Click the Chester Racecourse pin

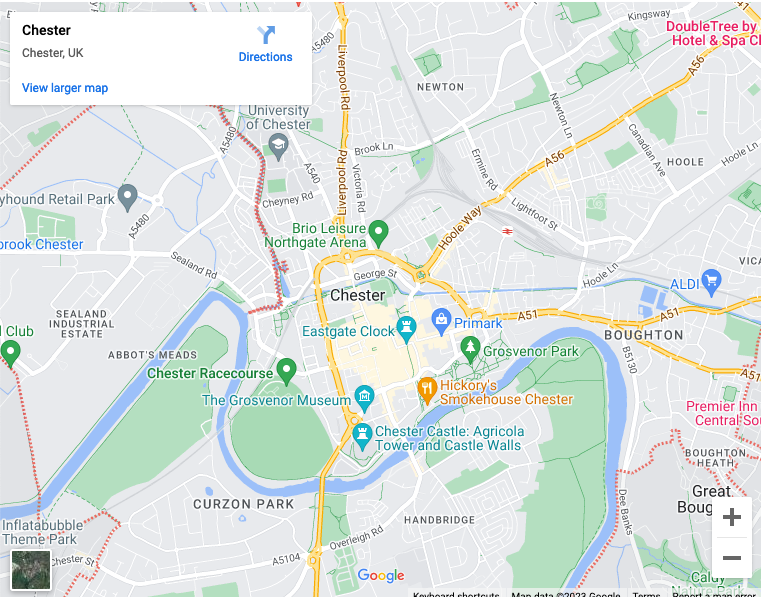click(286, 371)
